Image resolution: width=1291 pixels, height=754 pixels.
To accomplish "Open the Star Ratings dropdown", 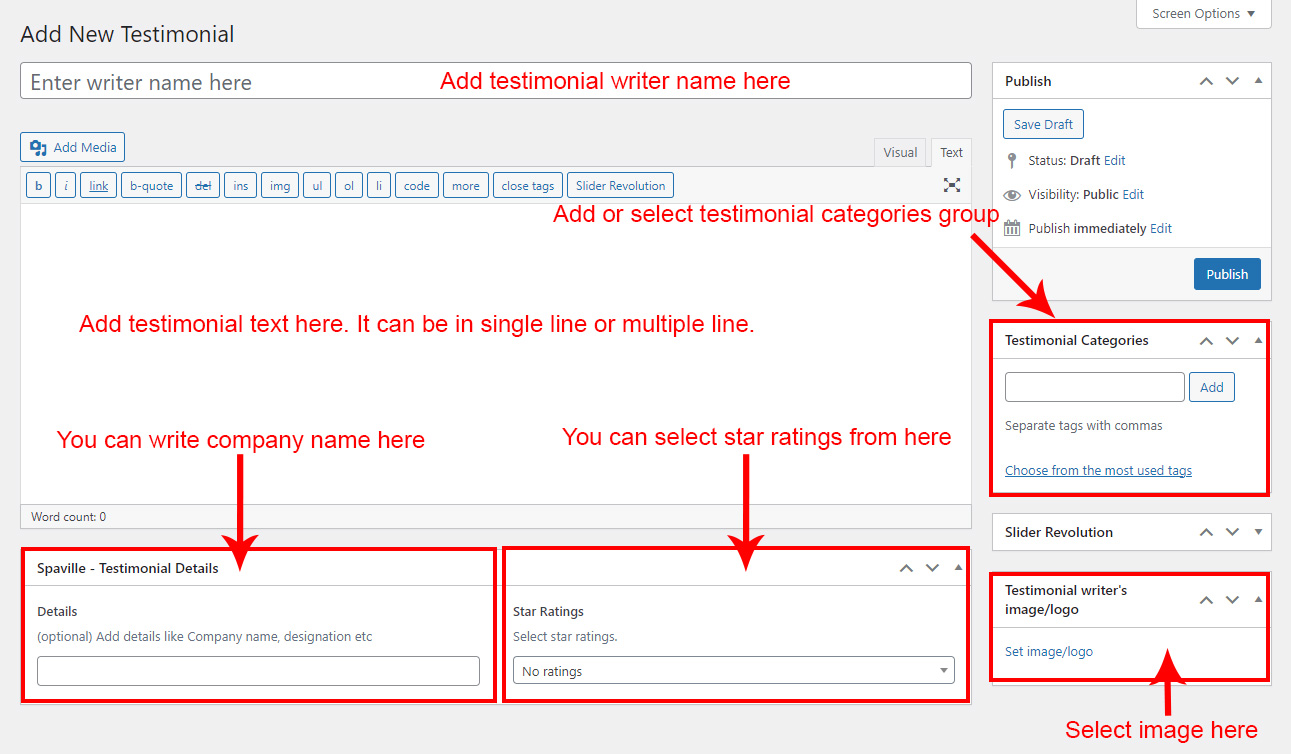I will tap(733, 671).
